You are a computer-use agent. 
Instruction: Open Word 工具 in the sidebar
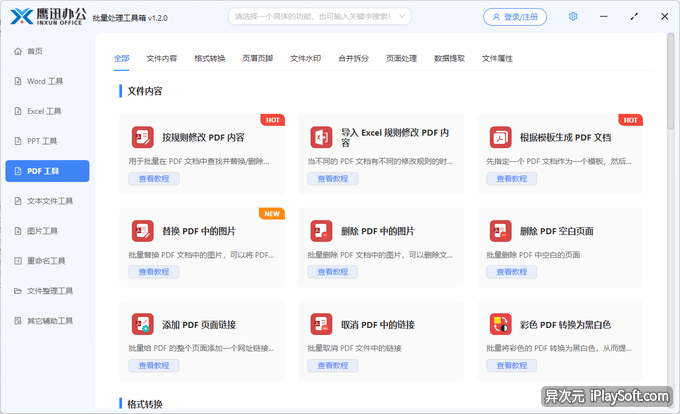[47, 81]
